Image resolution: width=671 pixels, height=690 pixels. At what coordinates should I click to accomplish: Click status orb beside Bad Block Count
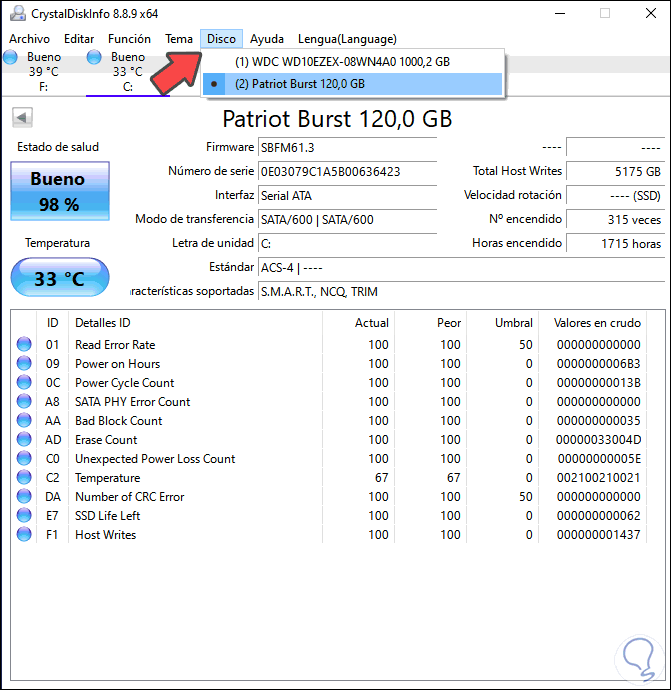pyautogui.click(x=24, y=420)
